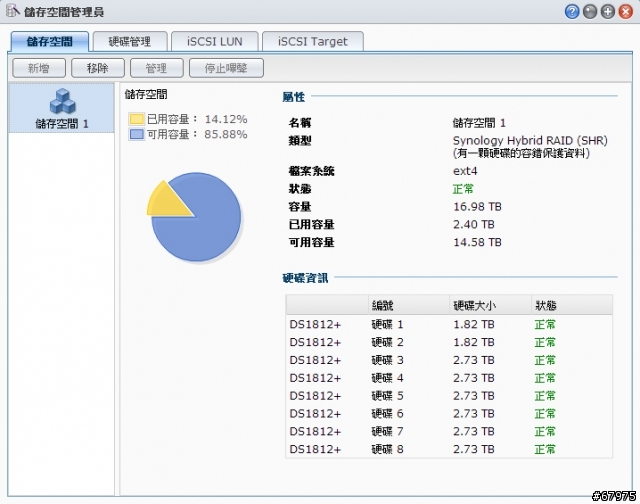Click the grey minimize circle icon
Image resolution: width=640 pixels, height=504 pixels.
590,12
